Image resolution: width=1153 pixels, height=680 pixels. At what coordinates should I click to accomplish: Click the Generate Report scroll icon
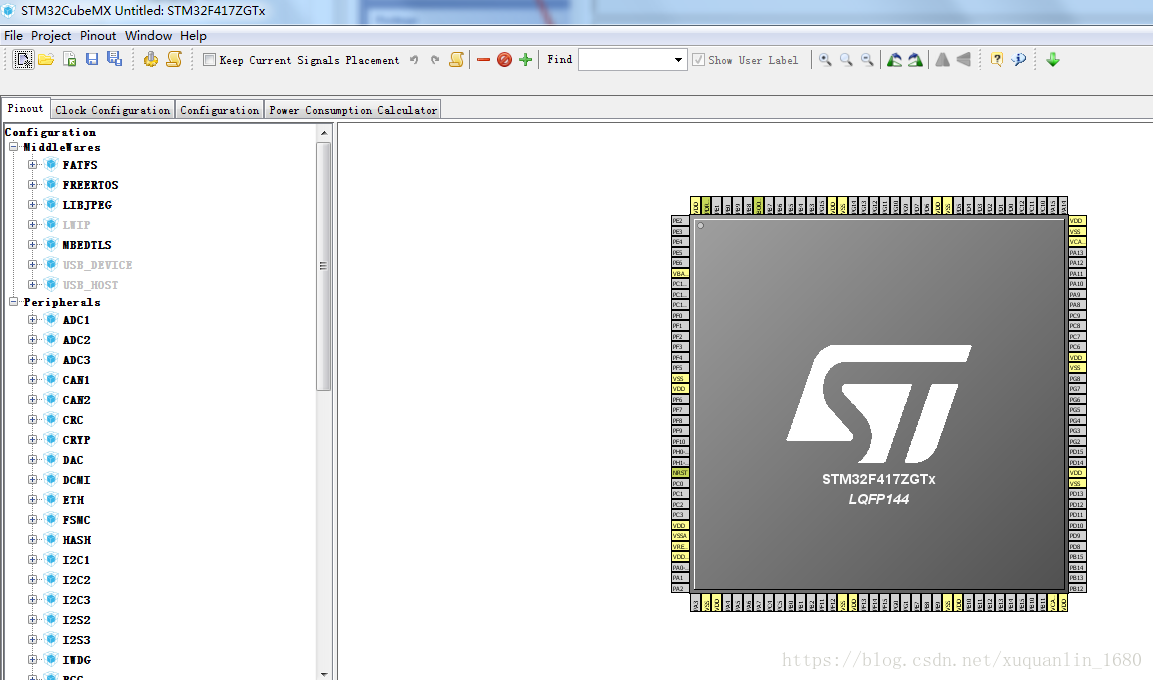174,60
